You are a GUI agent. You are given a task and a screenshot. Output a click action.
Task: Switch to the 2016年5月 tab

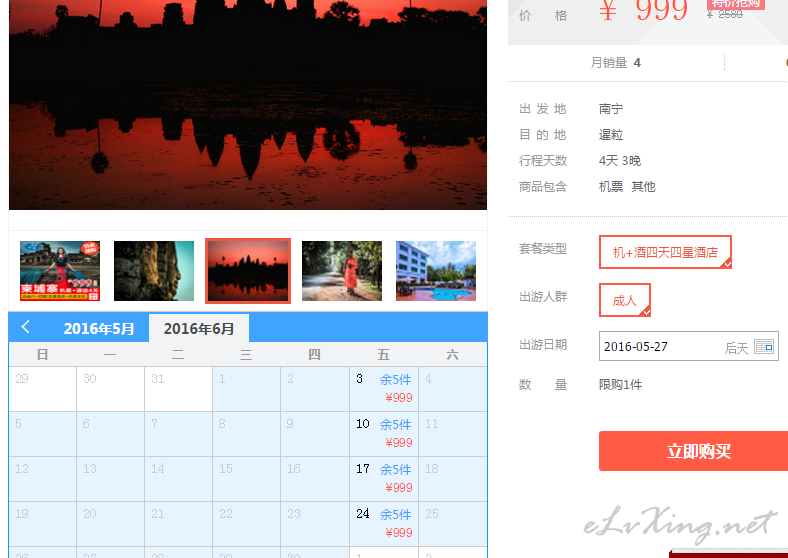pyautogui.click(x=98, y=329)
